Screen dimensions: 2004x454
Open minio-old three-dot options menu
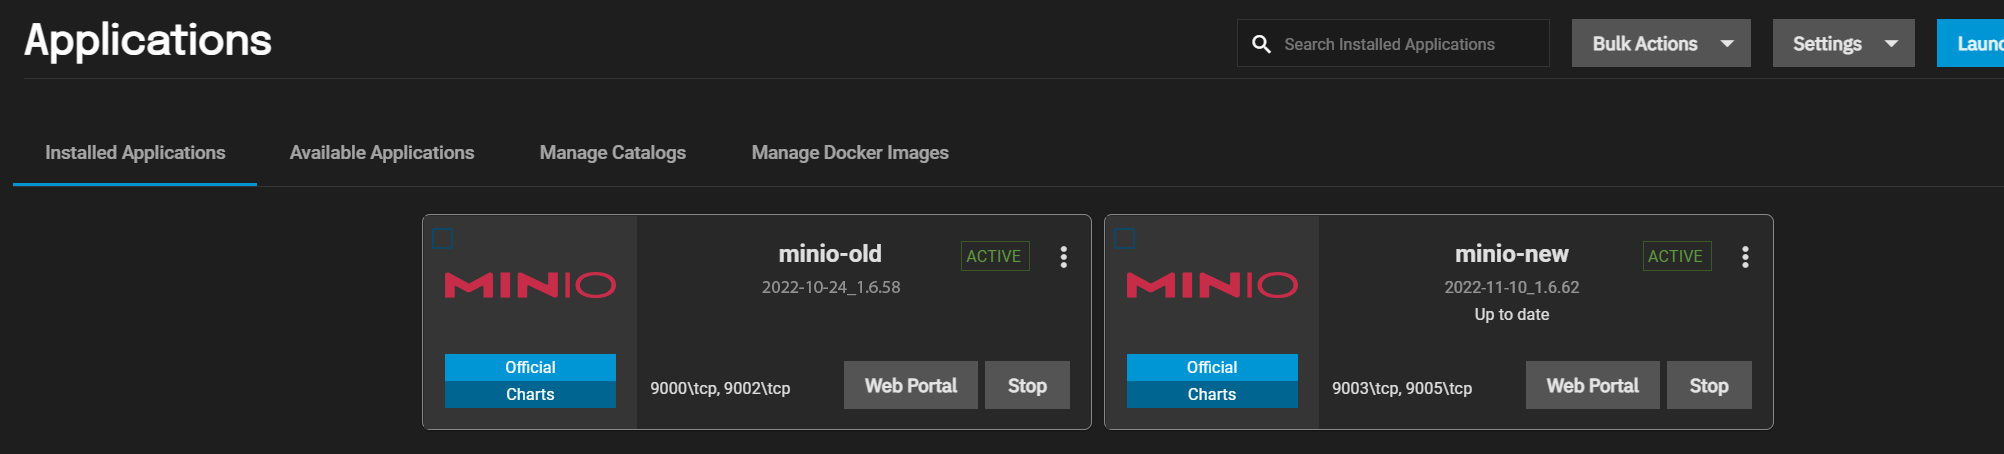(1063, 257)
